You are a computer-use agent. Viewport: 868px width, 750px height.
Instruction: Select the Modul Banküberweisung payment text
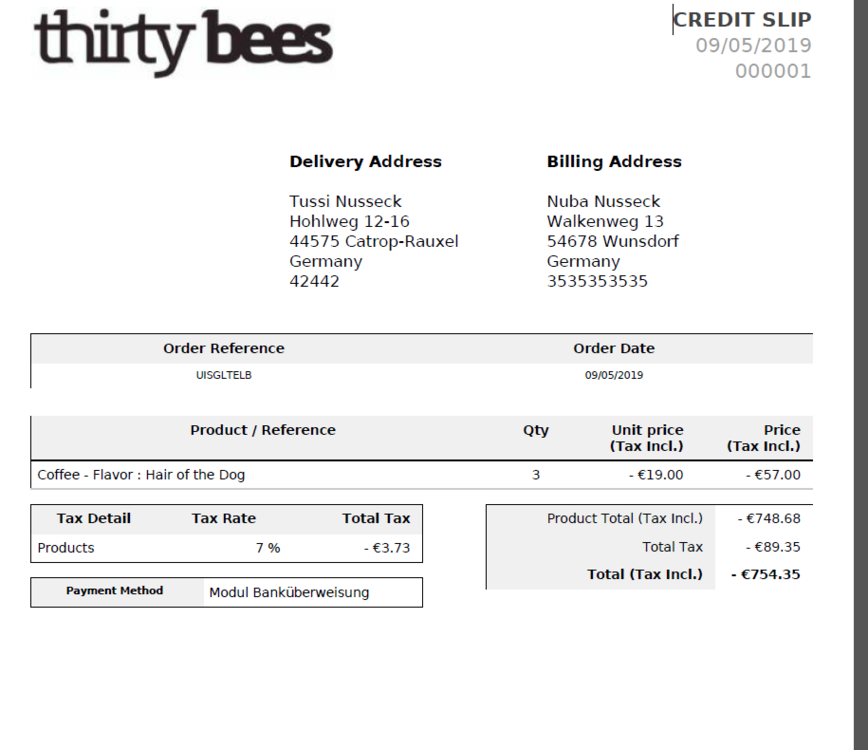(289, 592)
